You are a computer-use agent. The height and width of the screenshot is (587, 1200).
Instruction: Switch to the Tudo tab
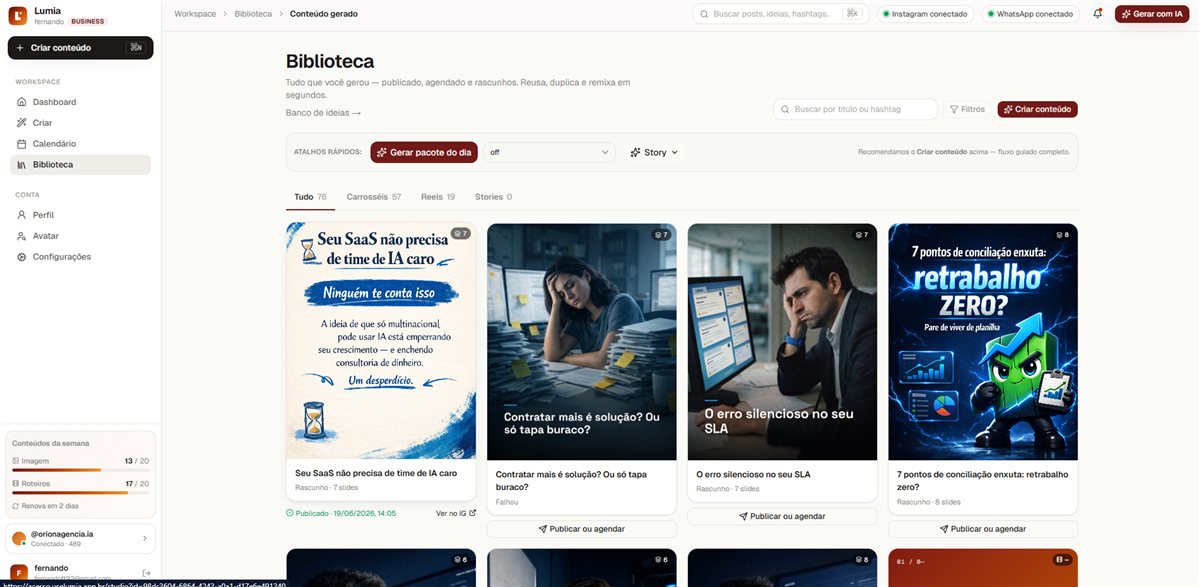[x=310, y=197]
